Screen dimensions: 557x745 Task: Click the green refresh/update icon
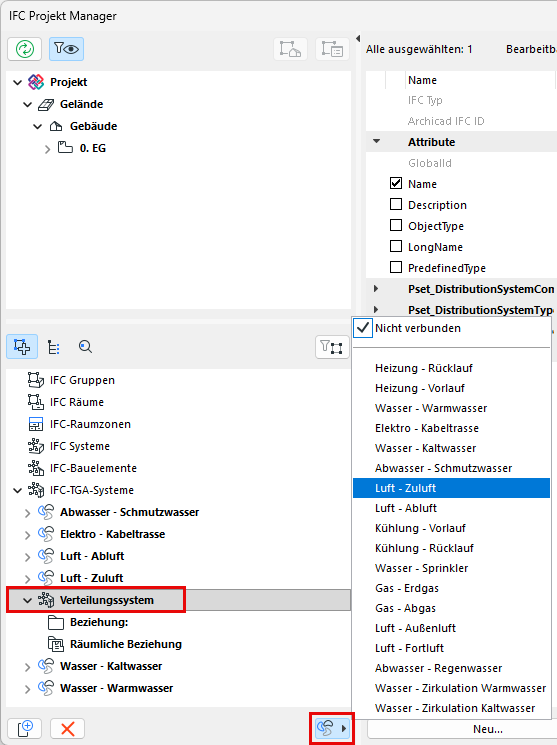[x=25, y=49]
